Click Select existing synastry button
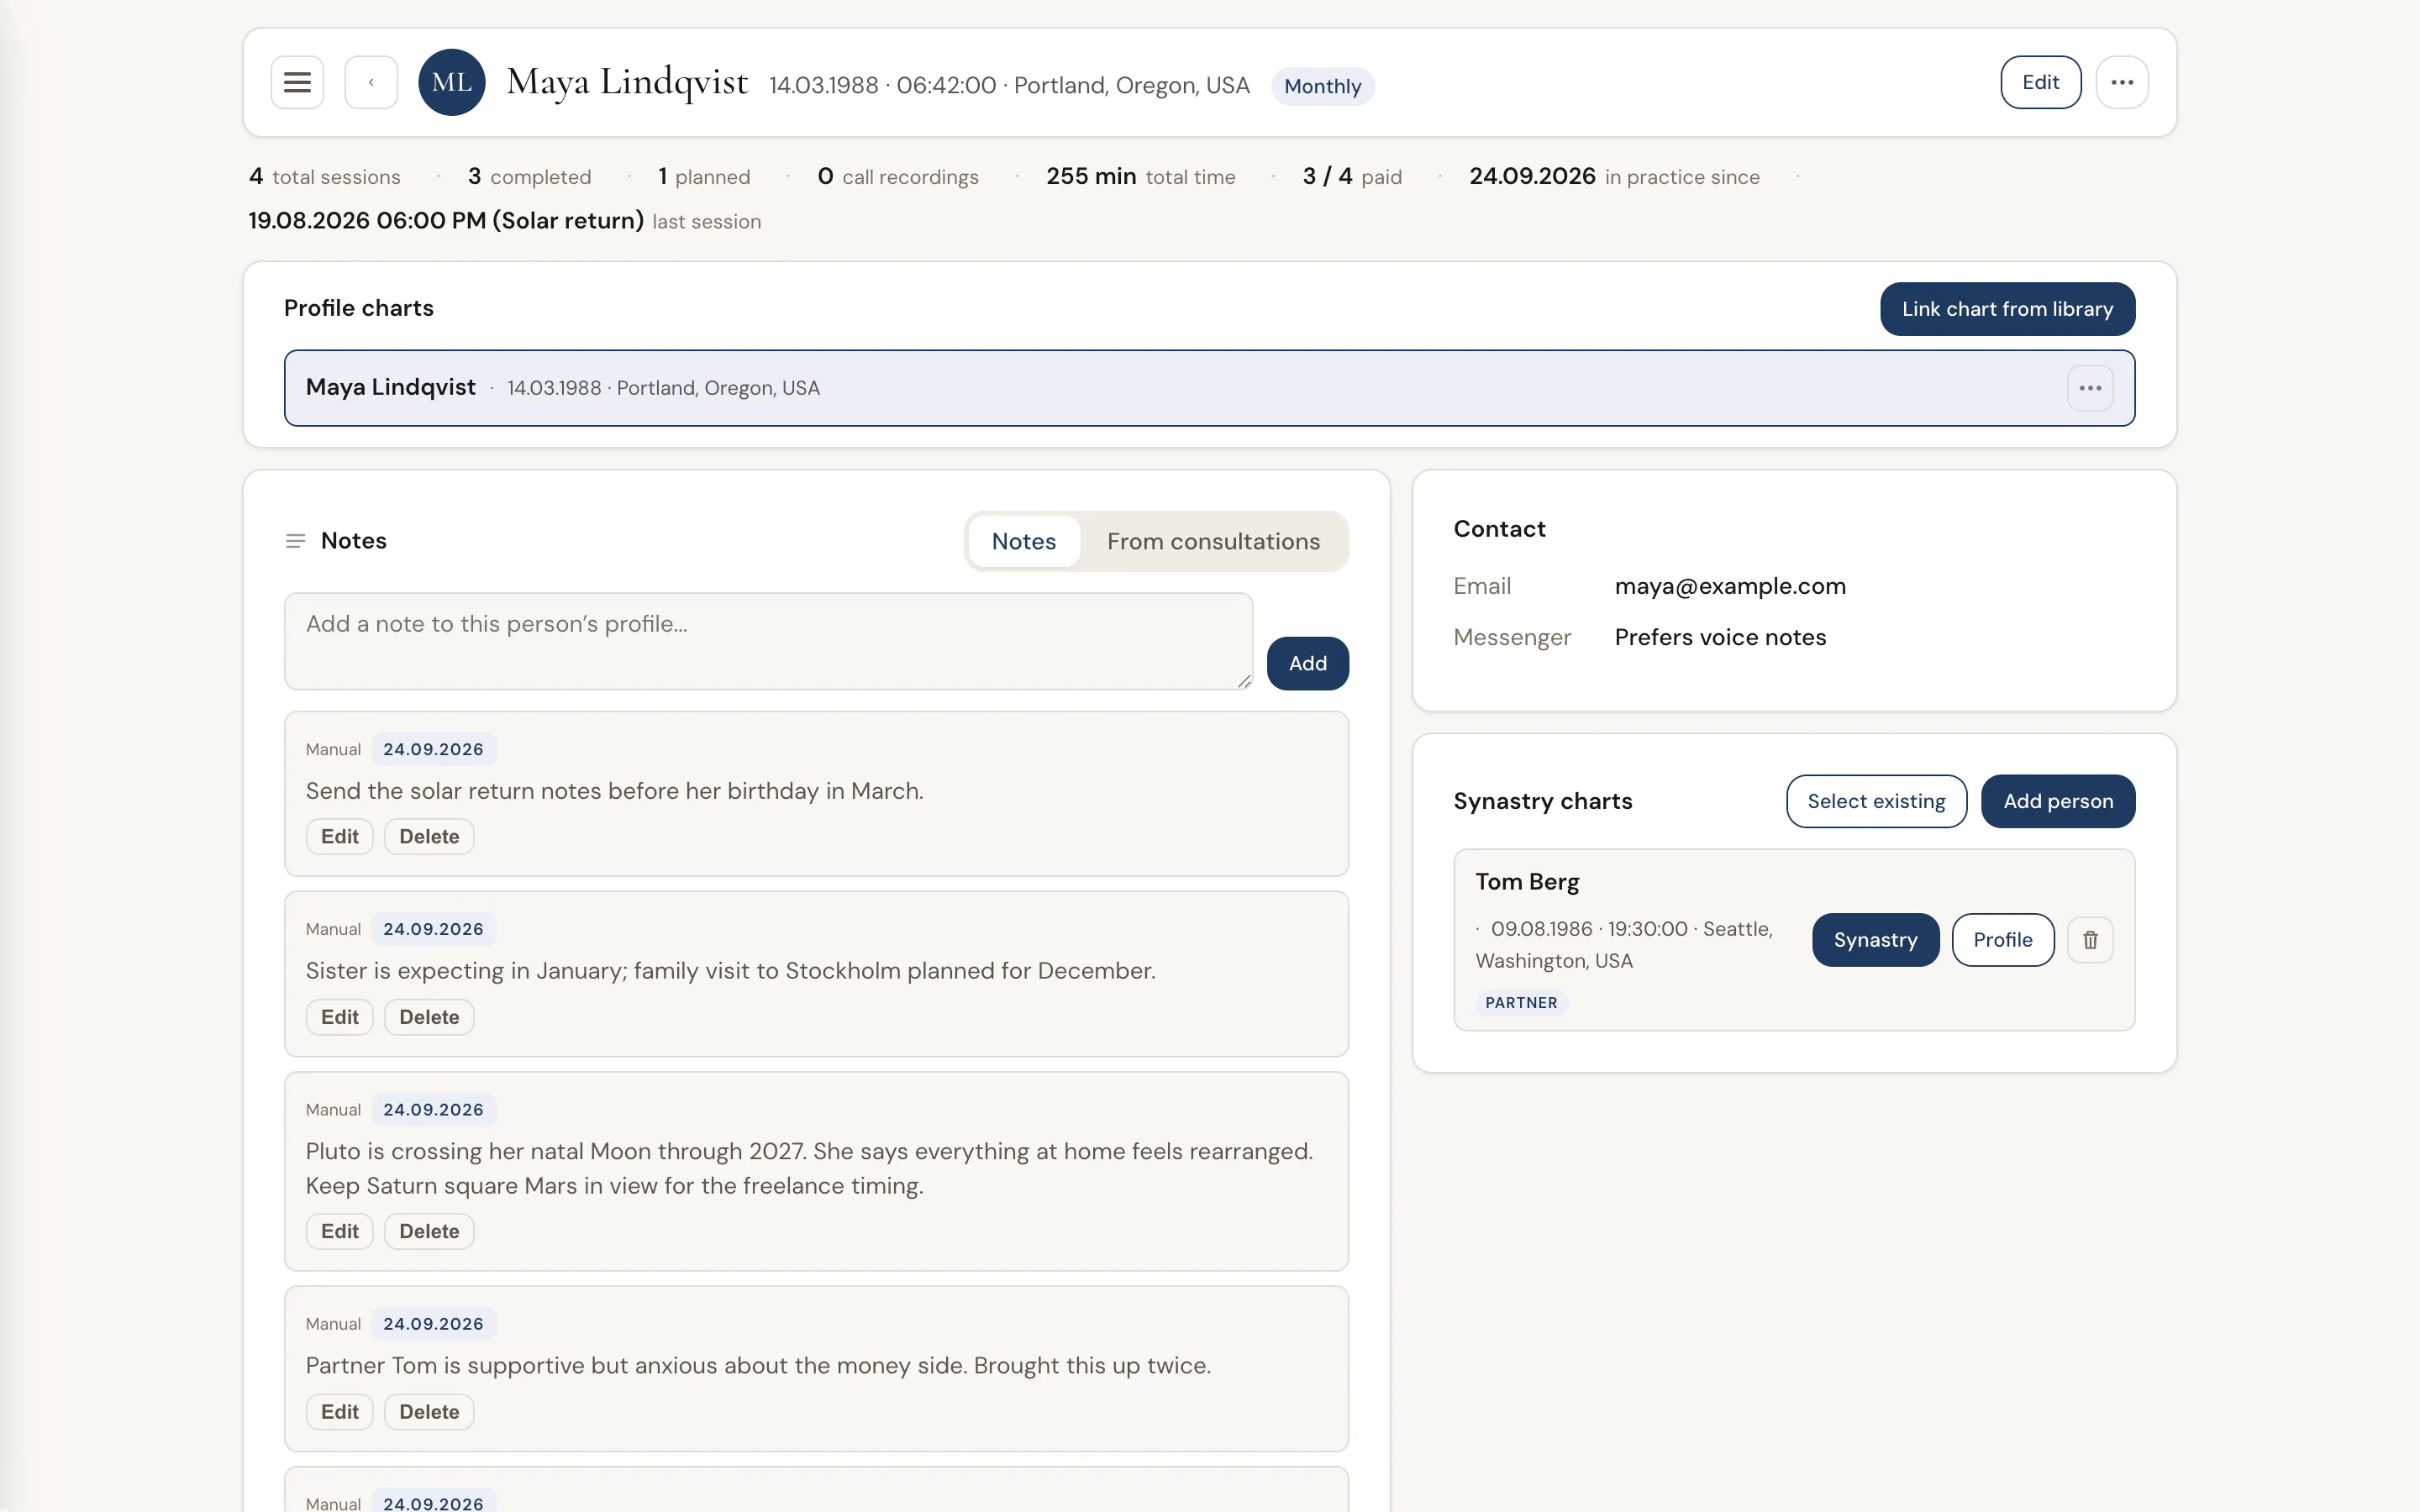Viewport: 2420px width, 1512px height. (x=1876, y=801)
